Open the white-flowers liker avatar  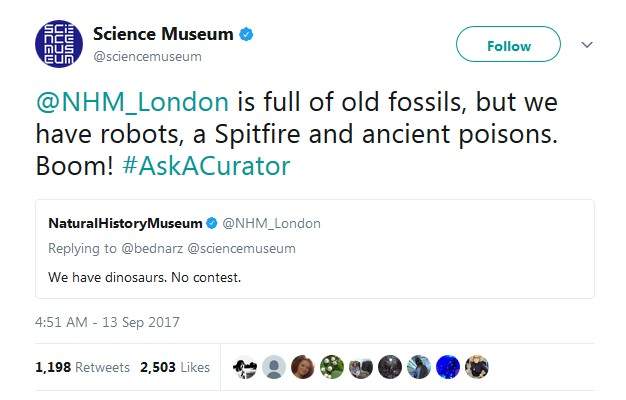[x=332, y=367]
